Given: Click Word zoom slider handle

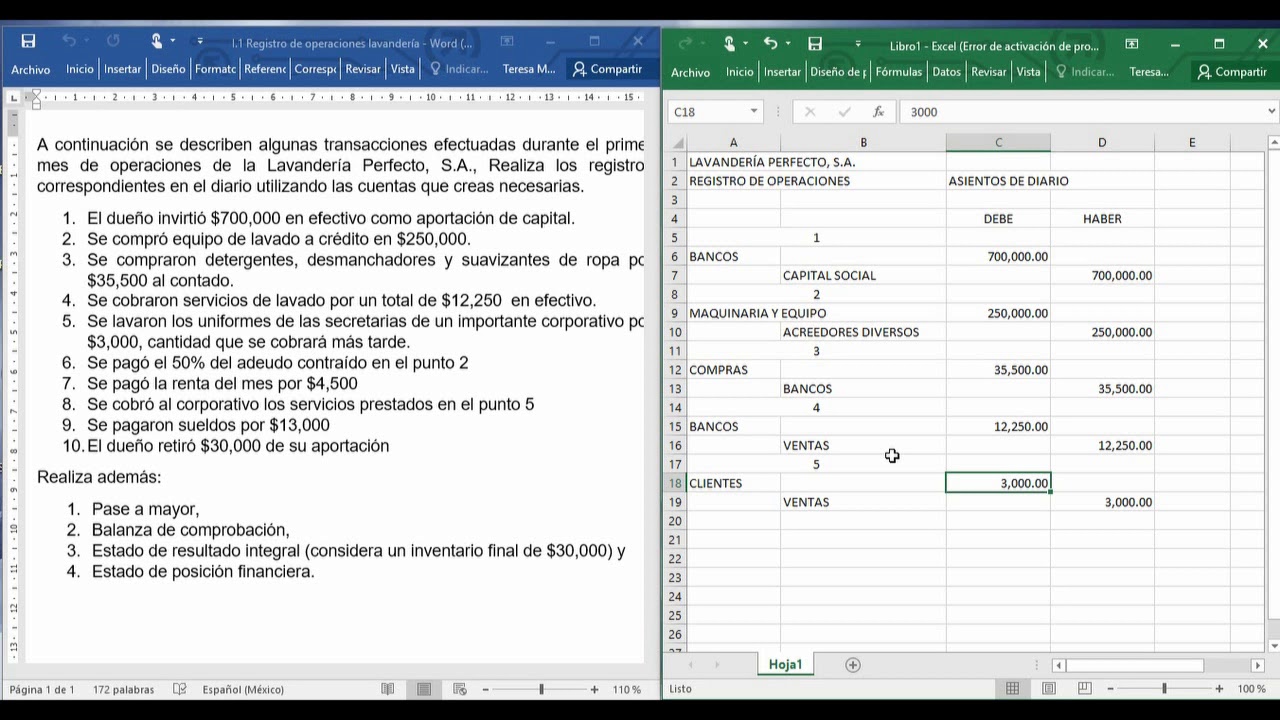Looking at the screenshot, I should point(541,690).
